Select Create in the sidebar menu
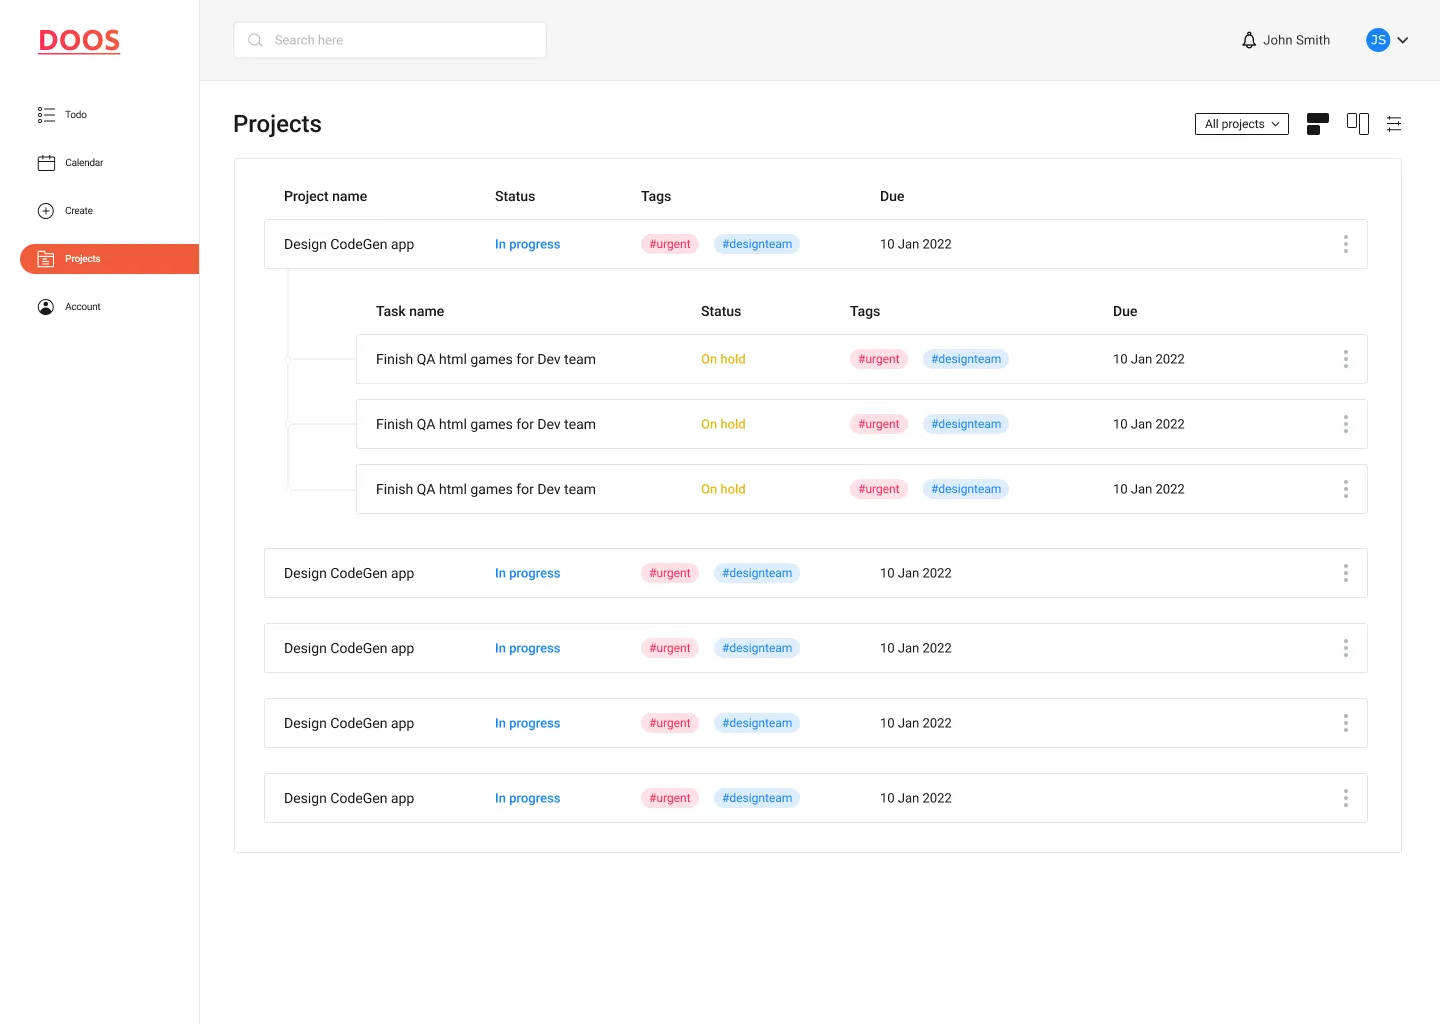Viewport: 1440px width, 1024px height. pyautogui.click(x=79, y=211)
